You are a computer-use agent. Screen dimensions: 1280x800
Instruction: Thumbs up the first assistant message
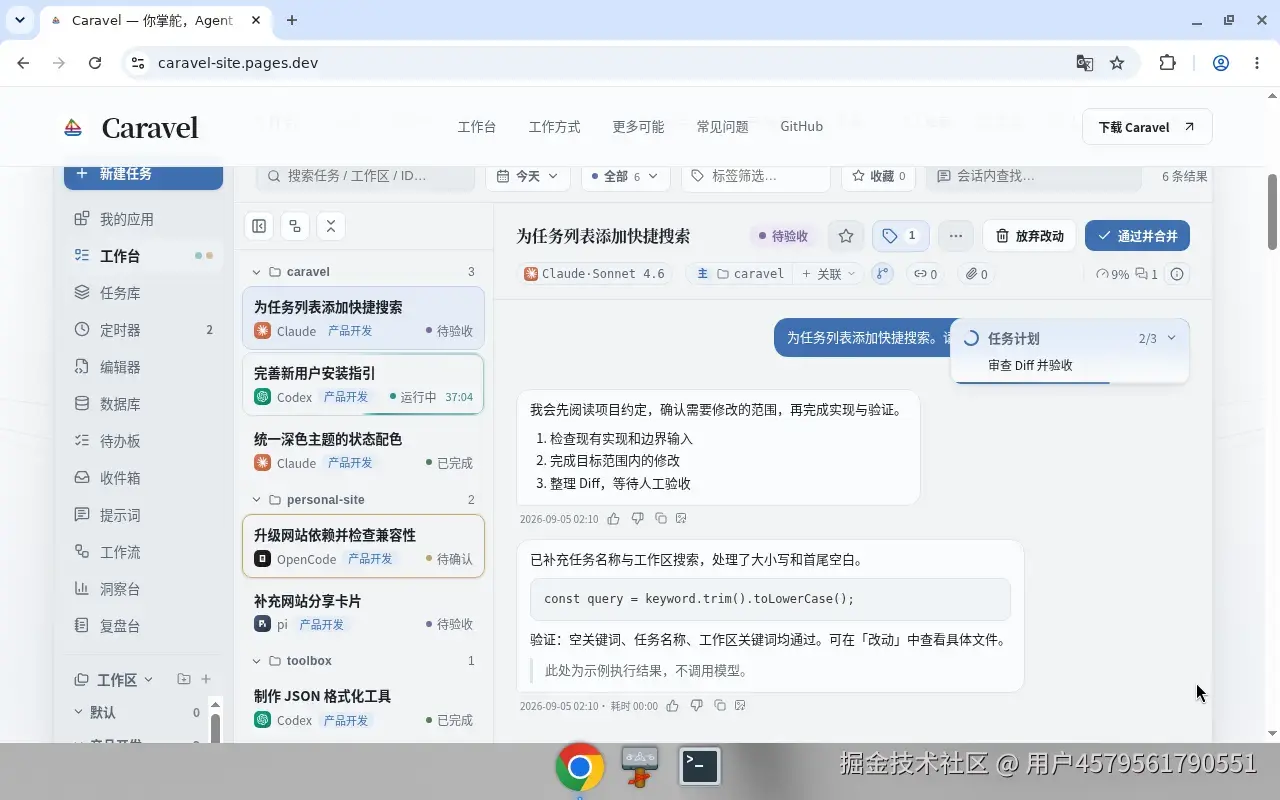tap(613, 519)
